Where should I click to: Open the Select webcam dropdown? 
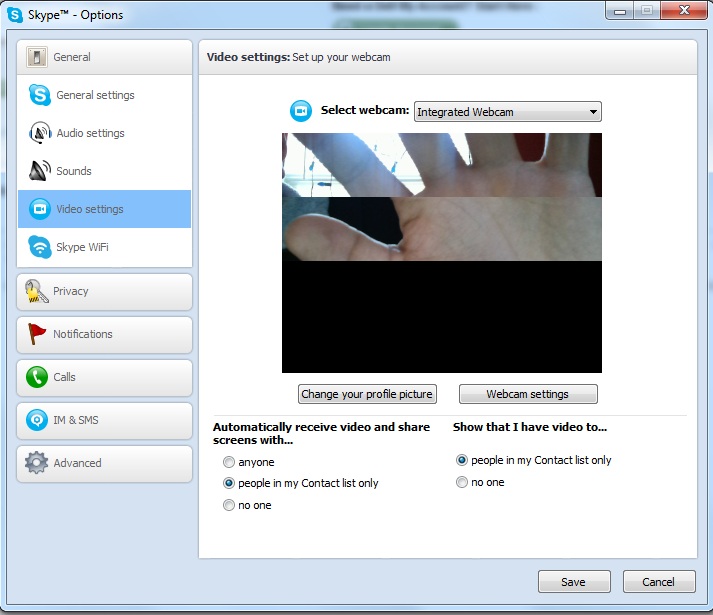(x=507, y=111)
